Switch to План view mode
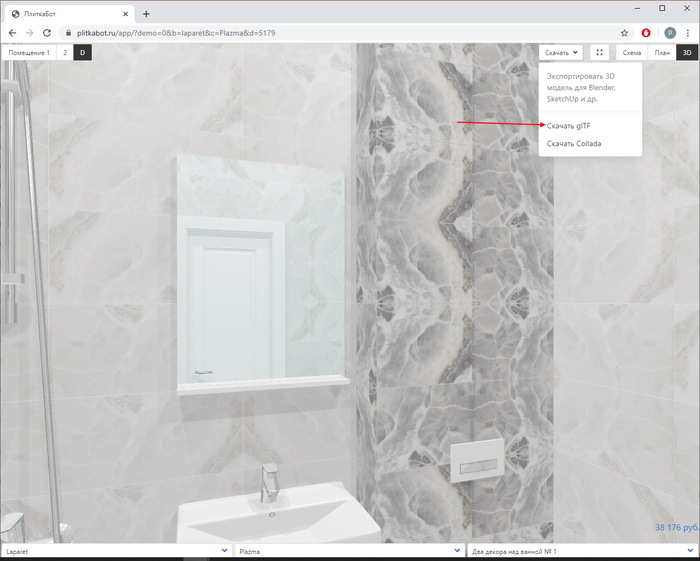Image resolution: width=700 pixels, height=561 pixels. tap(662, 52)
